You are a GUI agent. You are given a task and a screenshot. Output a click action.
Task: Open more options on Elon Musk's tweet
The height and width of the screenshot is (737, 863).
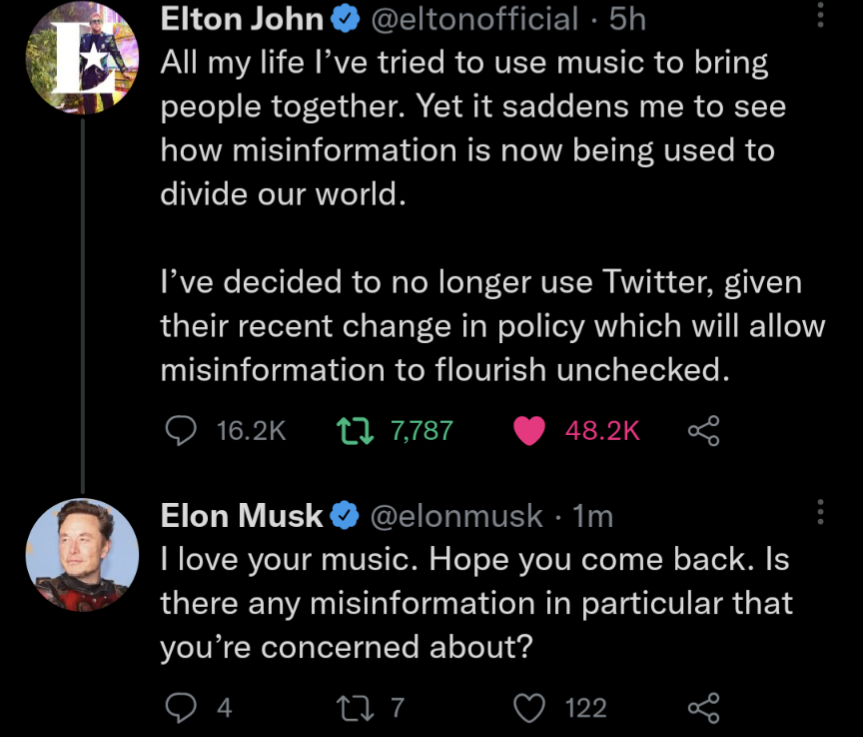[820, 512]
